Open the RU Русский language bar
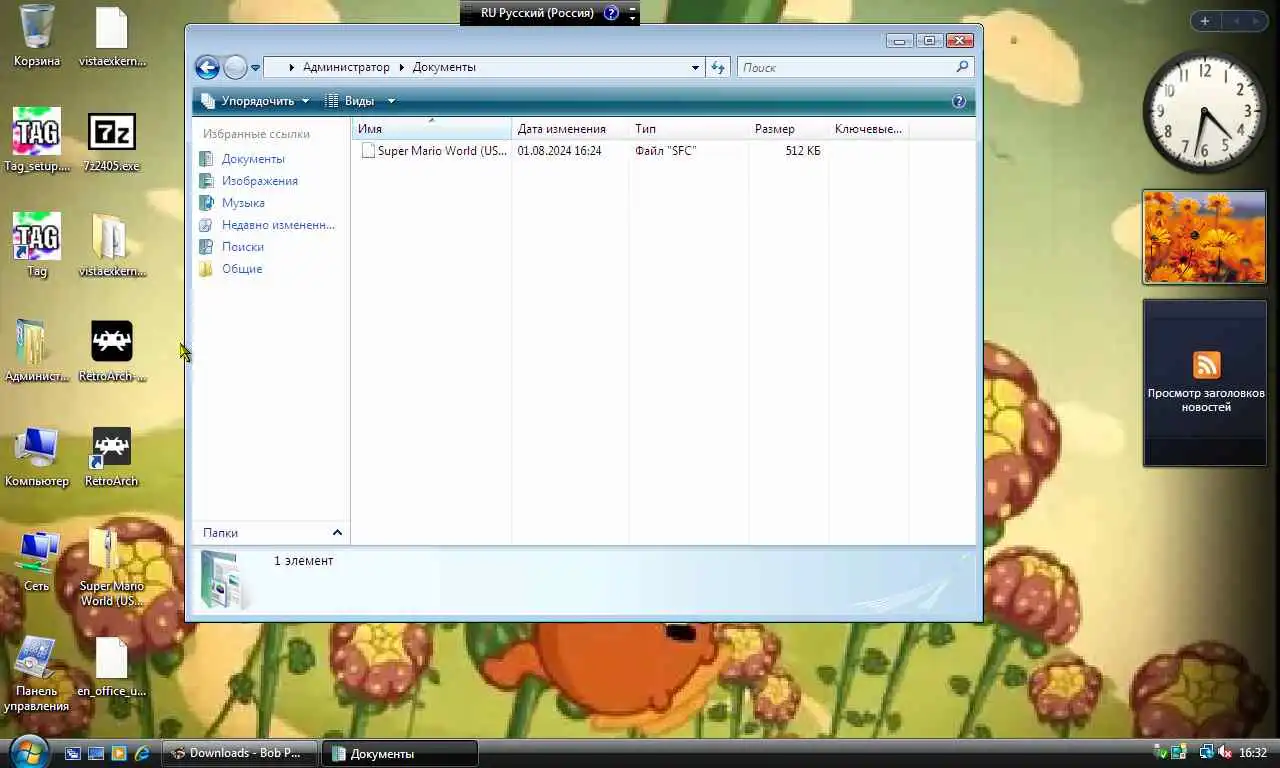 tap(537, 13)
